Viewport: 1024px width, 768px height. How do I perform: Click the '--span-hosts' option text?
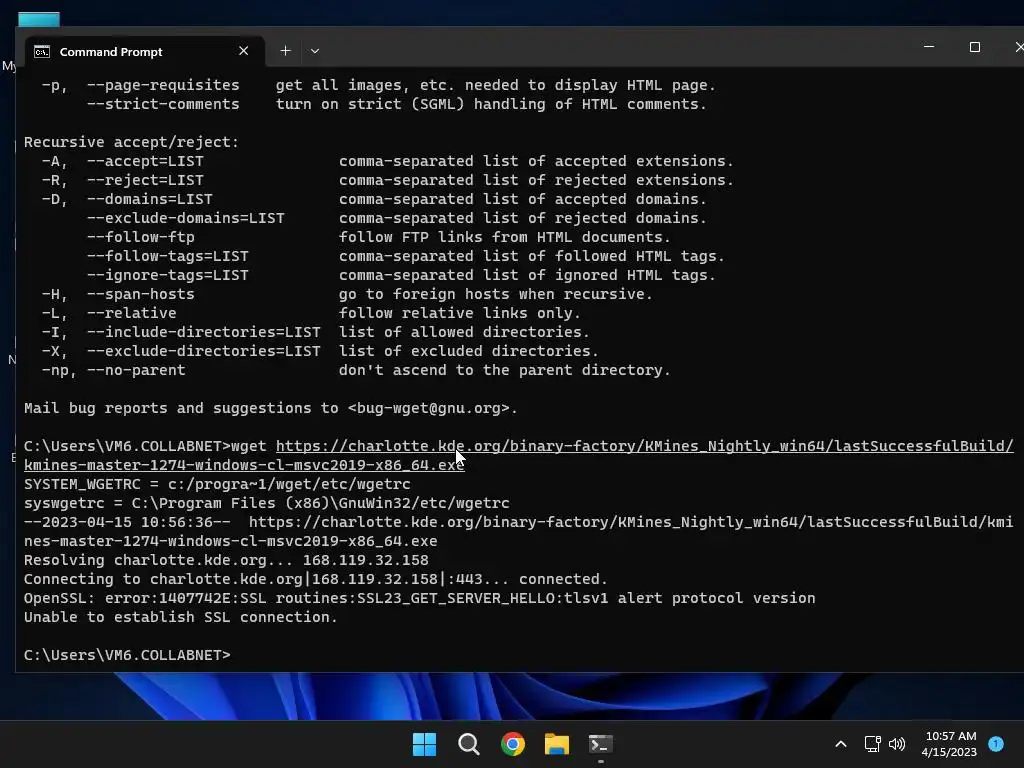[140, 294]
